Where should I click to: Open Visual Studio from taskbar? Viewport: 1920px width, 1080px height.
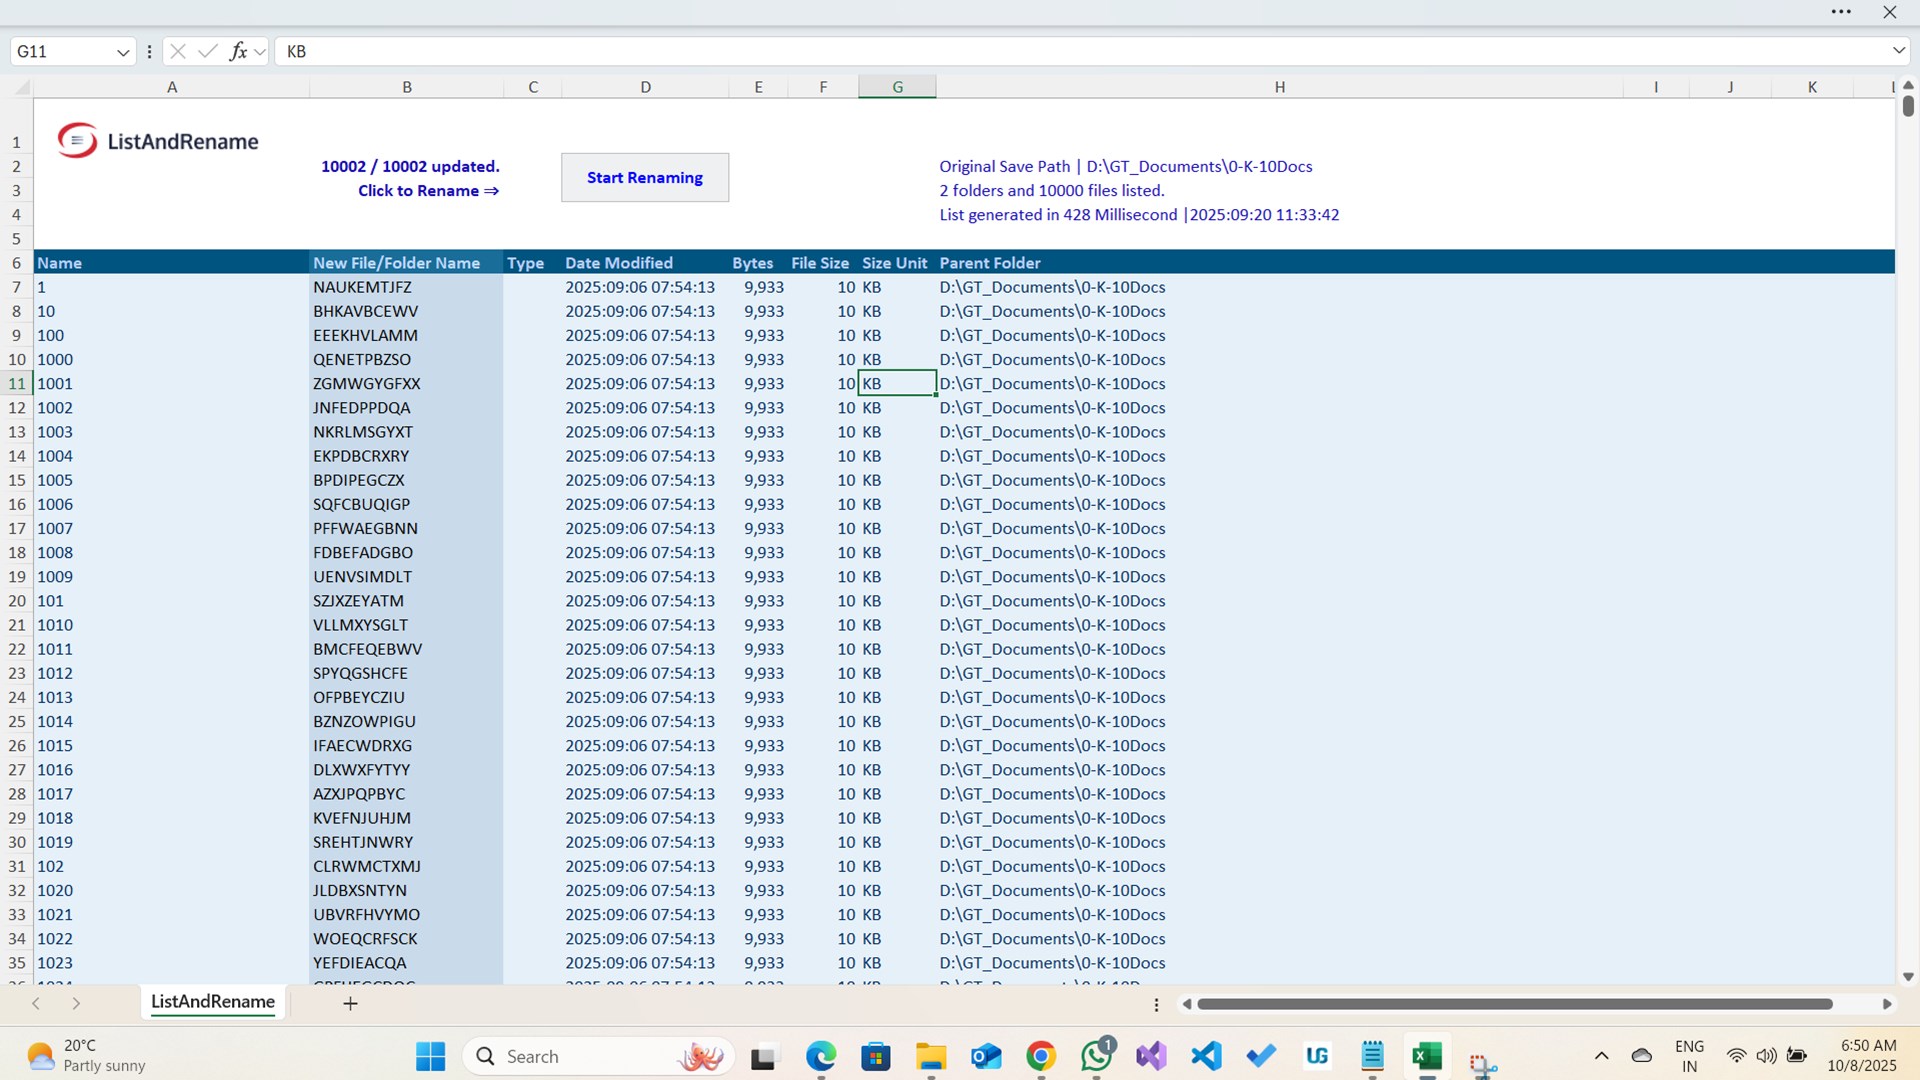[x=1152, y=1056]
